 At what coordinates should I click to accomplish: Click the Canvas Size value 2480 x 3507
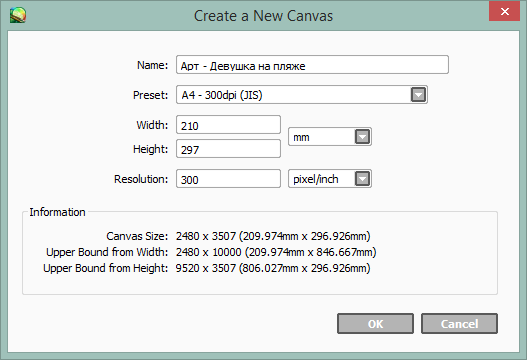[x=273, y=236]
